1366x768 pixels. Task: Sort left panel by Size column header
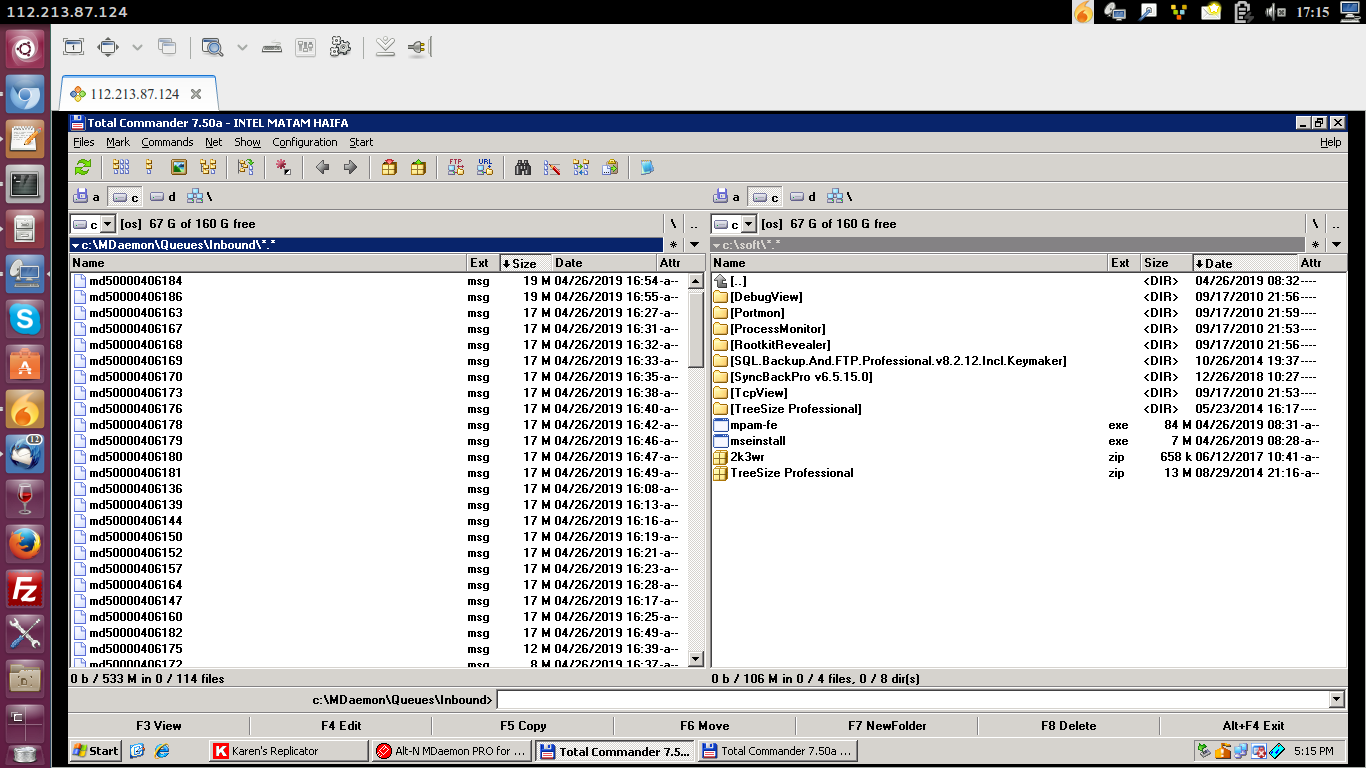click(x=524, y=263)
